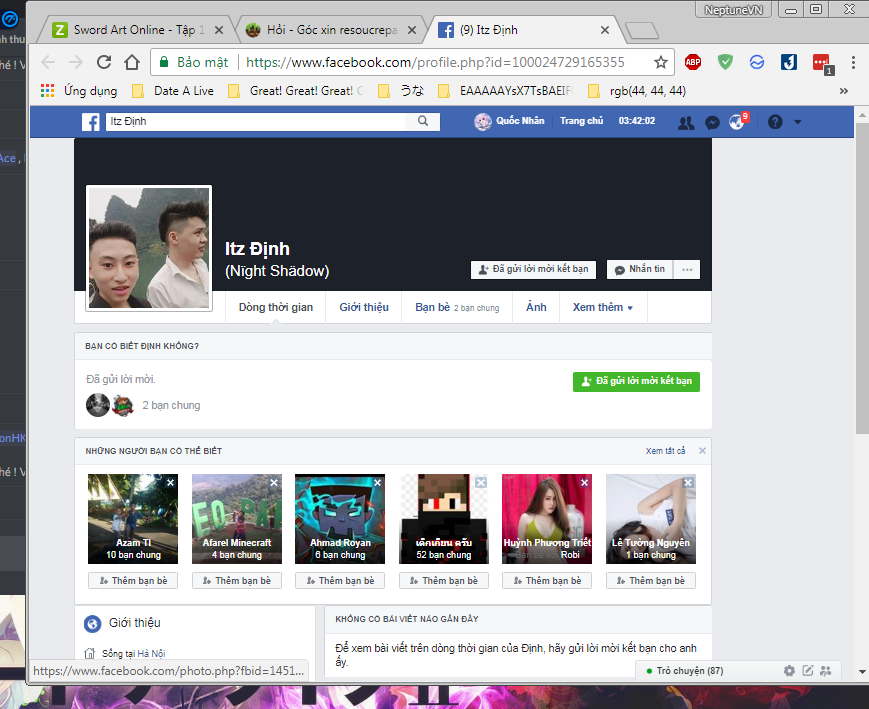The image size is (869, 709).
Task: Add Azam TI as friend
Action: pyautogui.click(x=133, y=580)
